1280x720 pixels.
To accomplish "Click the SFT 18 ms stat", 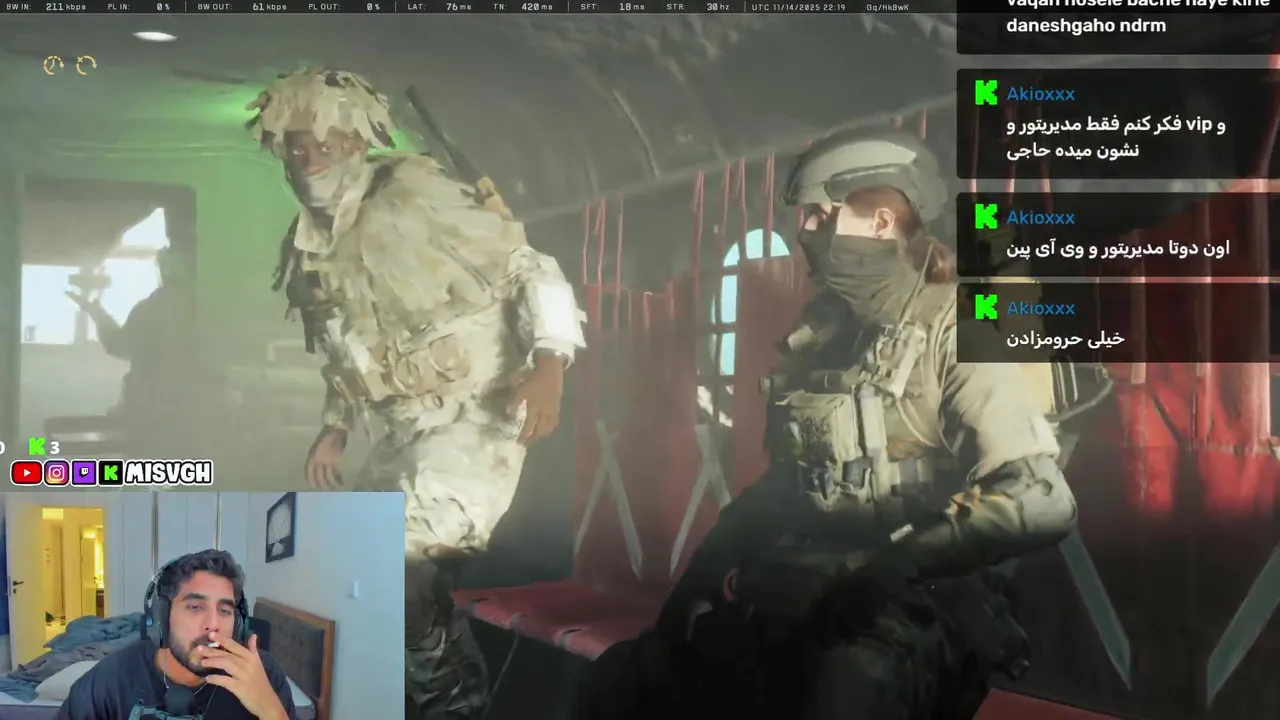I will pos(612,6).
